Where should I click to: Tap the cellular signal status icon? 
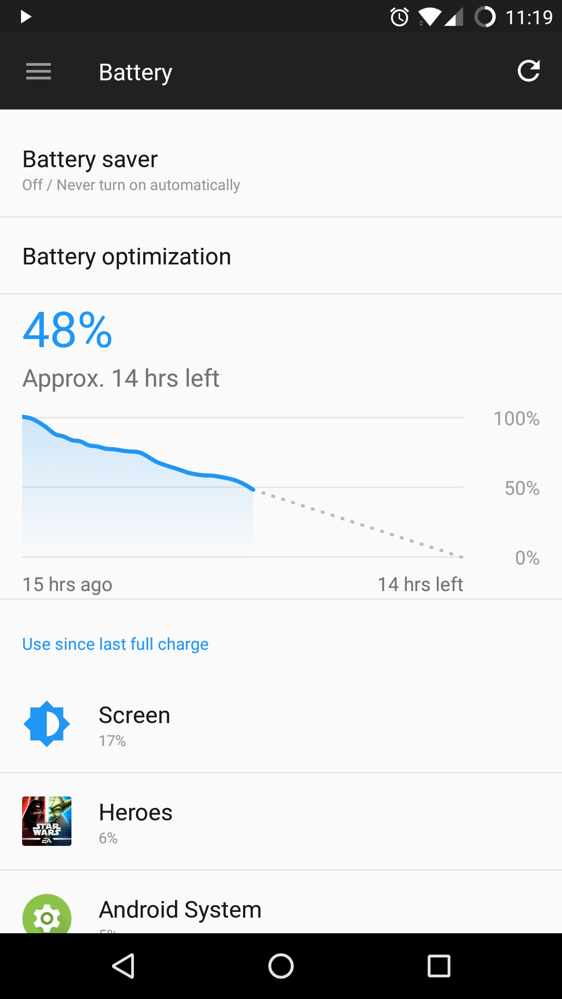coord(453,17)
